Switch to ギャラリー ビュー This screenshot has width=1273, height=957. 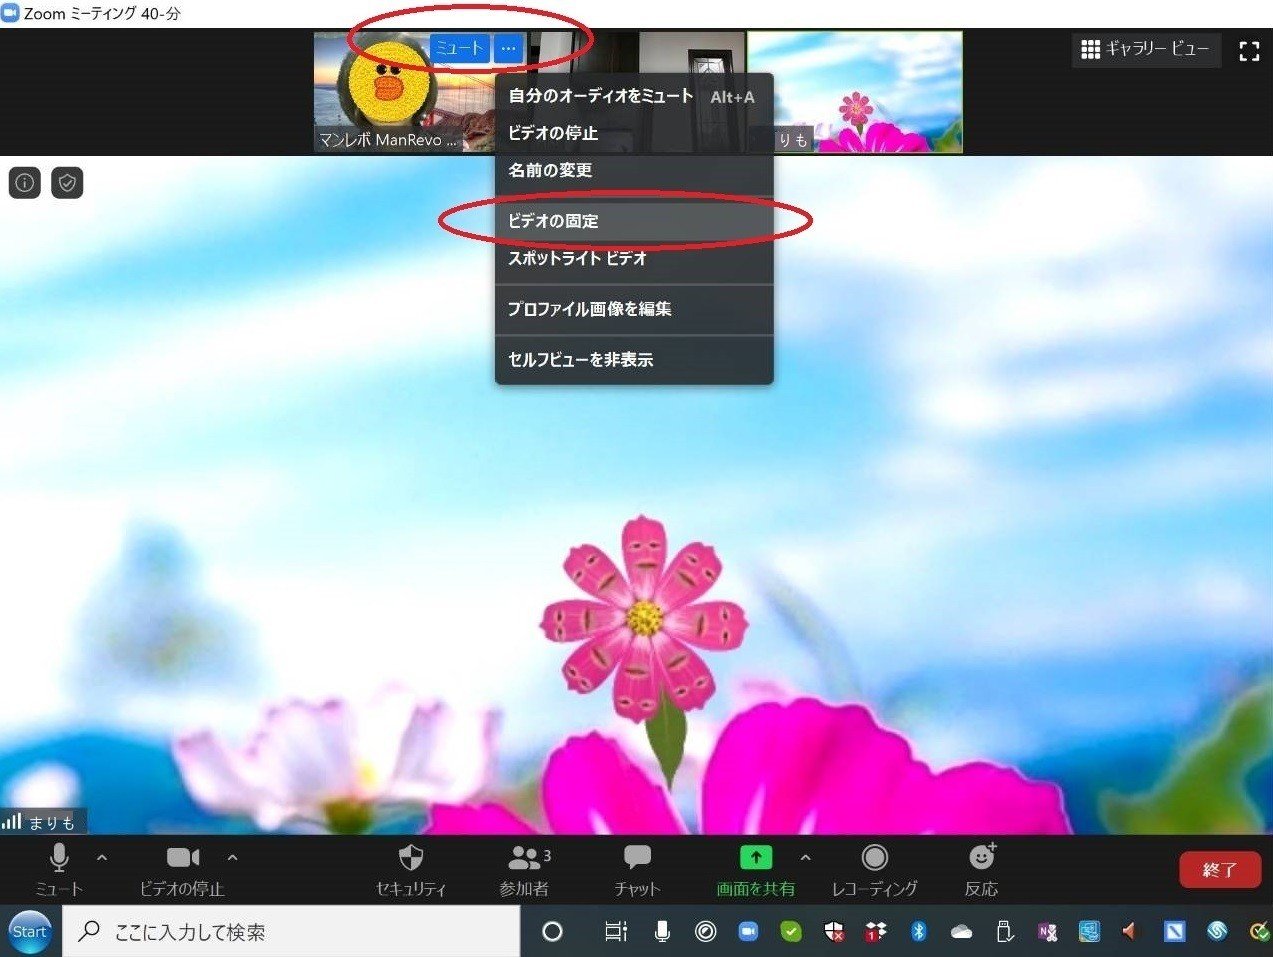tap(1145, 49)
